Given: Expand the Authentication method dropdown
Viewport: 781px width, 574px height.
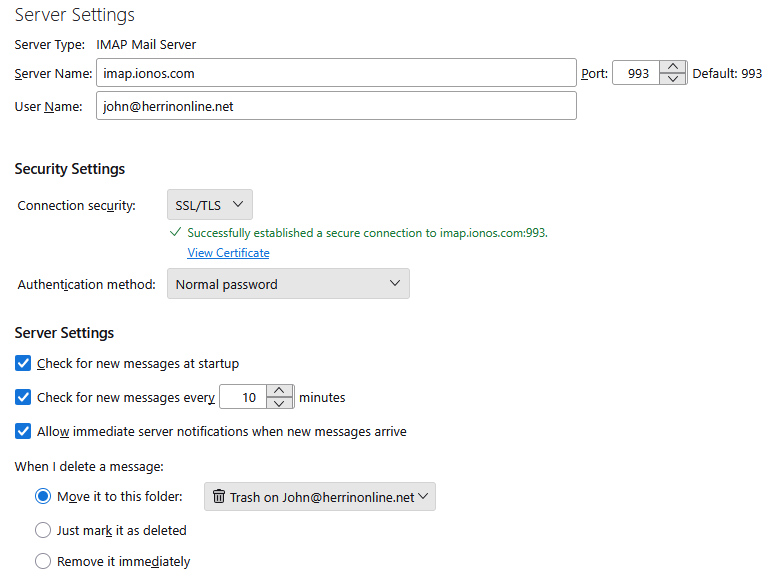Looking at the screenshot, I should pos(288,284).
